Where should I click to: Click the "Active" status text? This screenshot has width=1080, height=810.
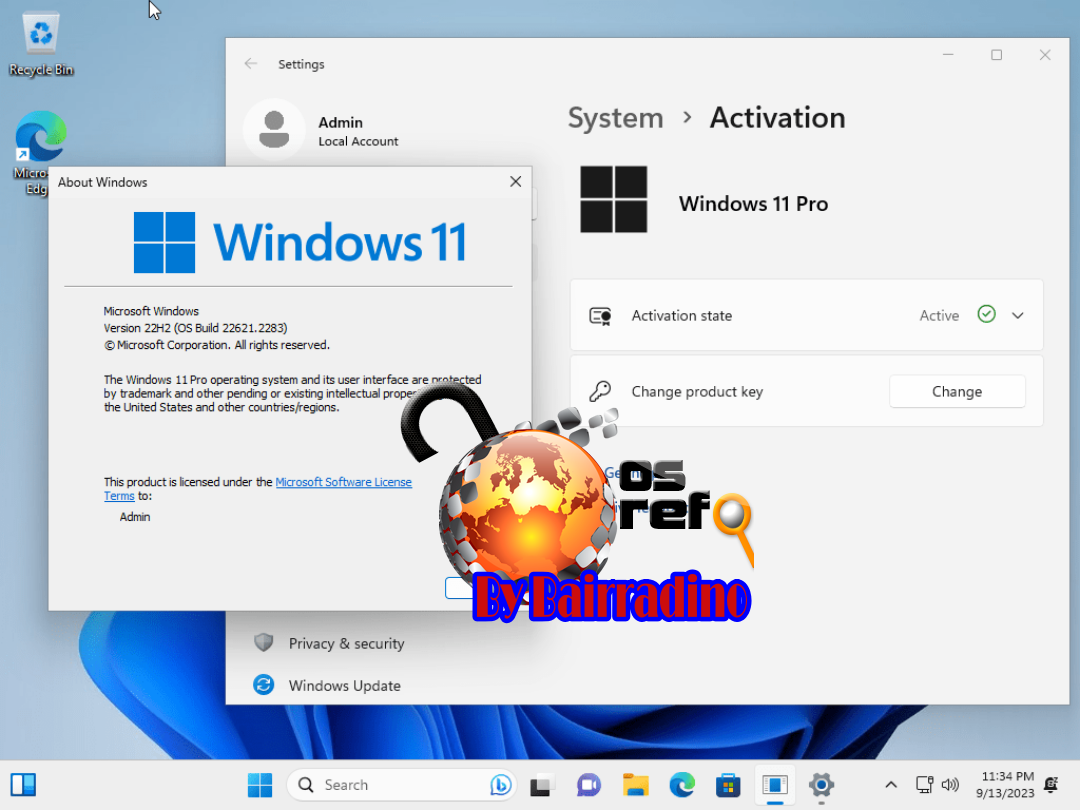pos(939,315)
